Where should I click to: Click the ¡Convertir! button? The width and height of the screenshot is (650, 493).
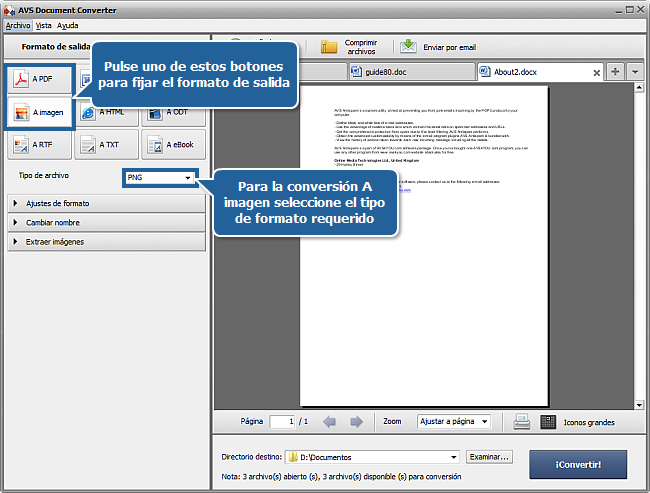pos(578,464)
